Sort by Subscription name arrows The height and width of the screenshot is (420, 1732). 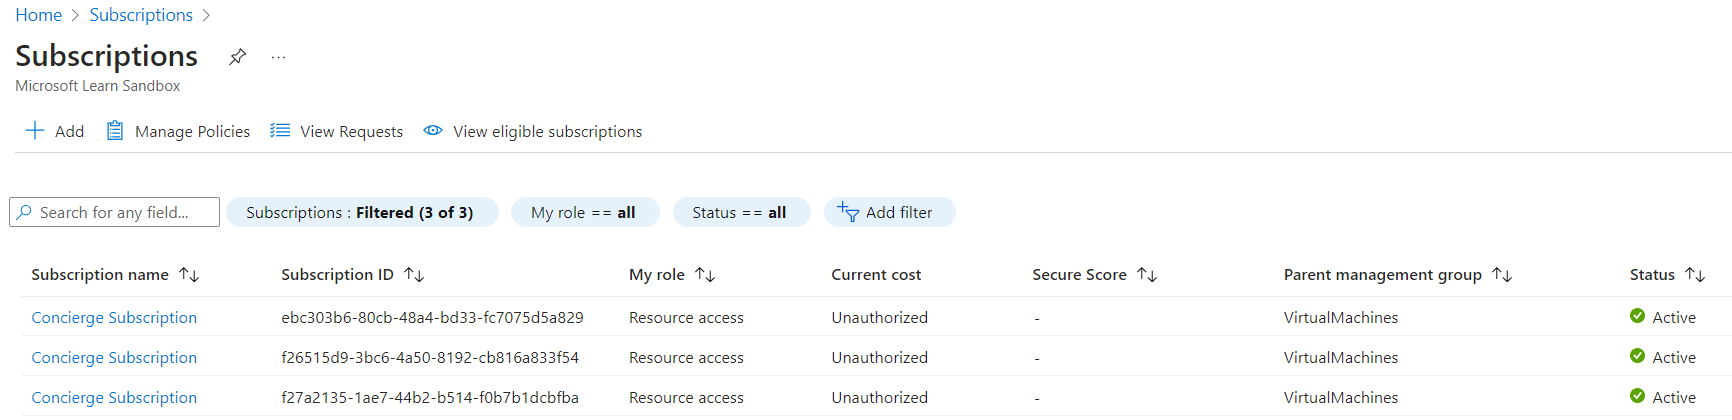click(x=189, y=274)
